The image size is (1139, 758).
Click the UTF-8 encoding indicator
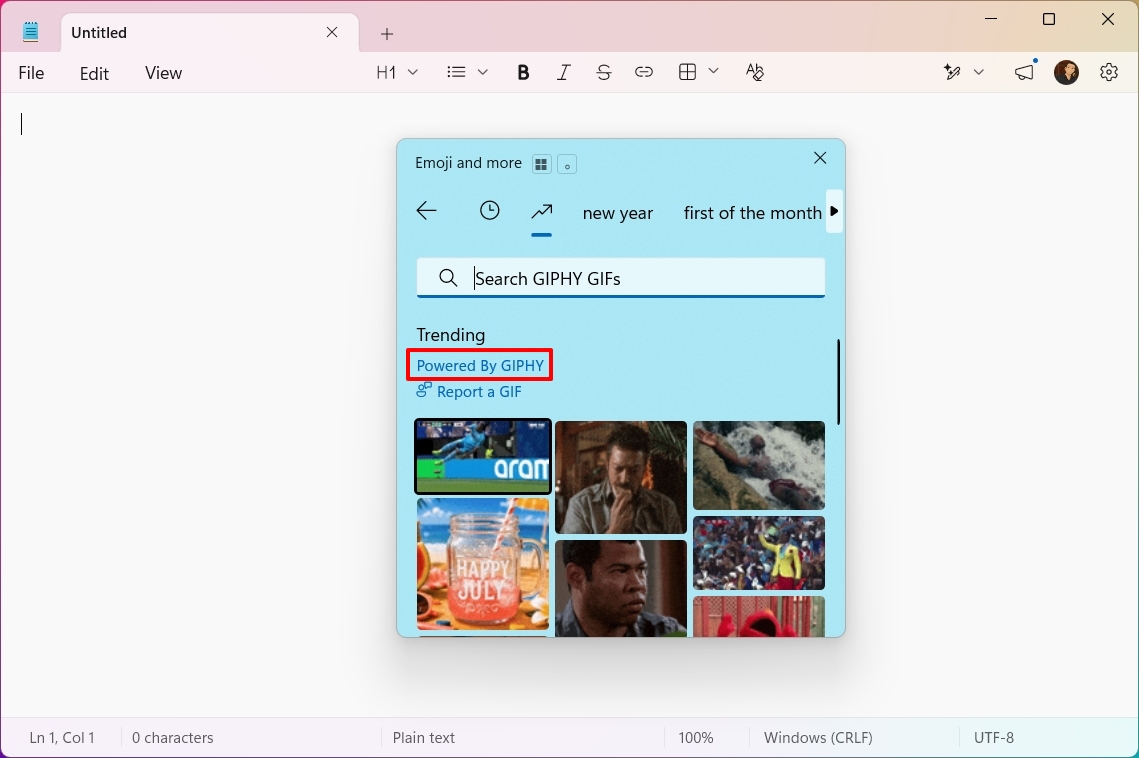coord(993,738)
